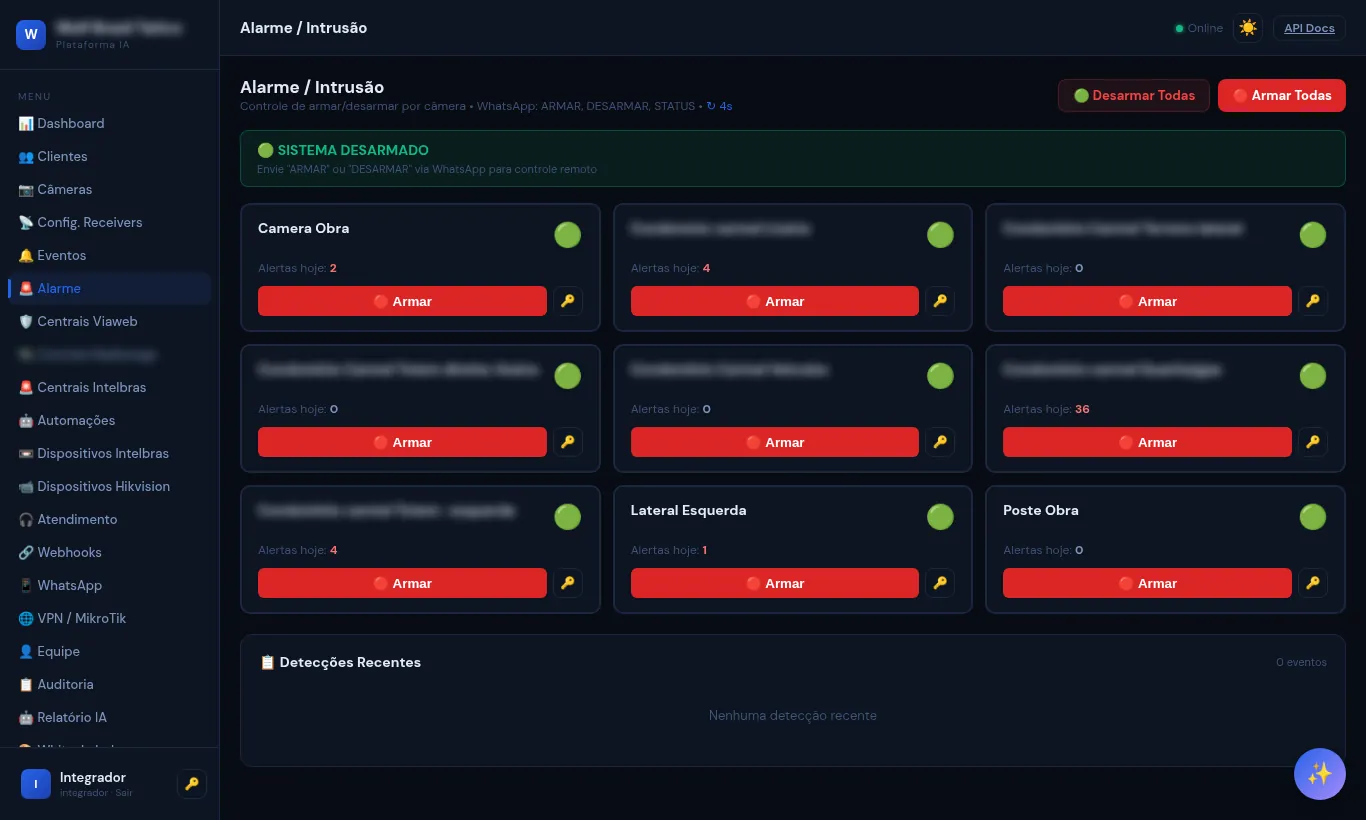This screenshot has width=1366, height=820.
Task: Click the Armar Todas button
Action: click(1282, 95)
